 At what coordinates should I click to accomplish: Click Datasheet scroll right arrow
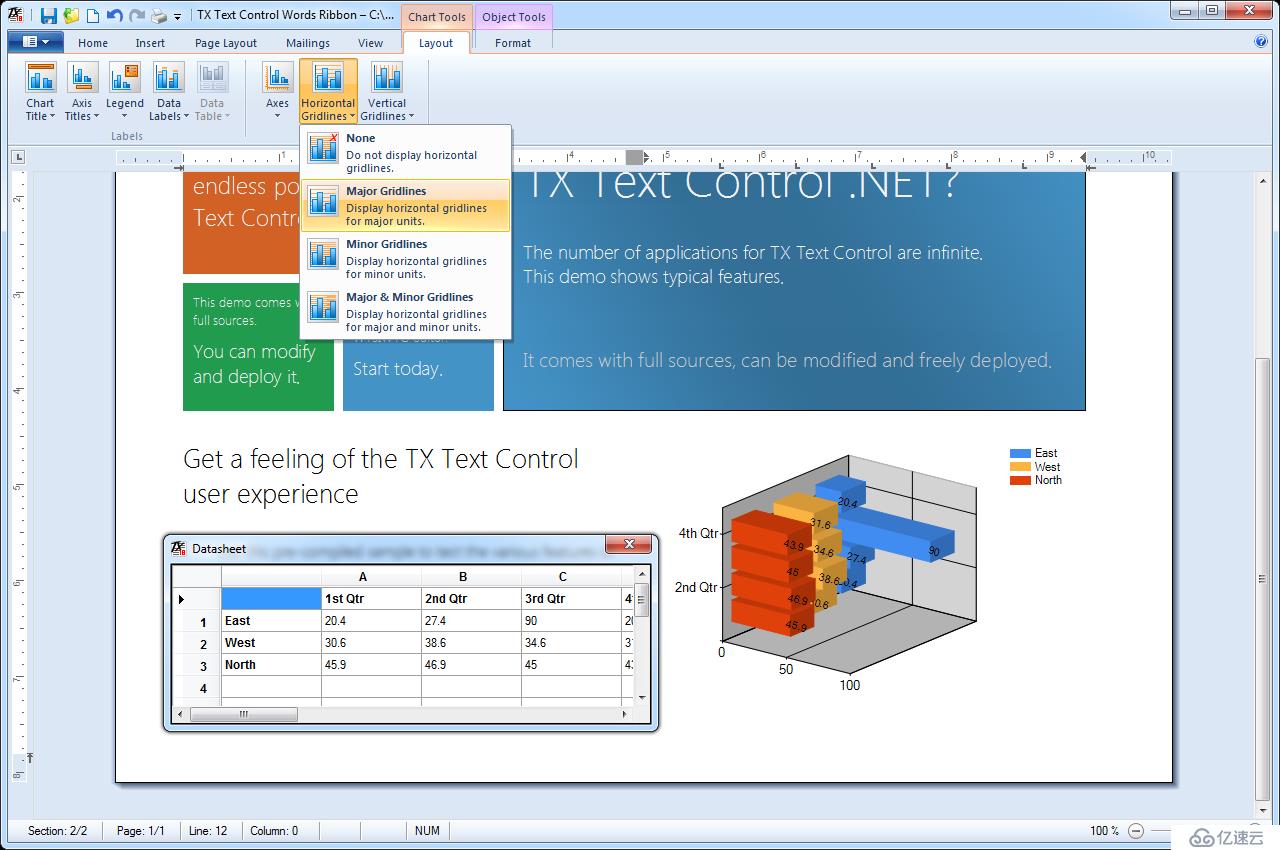click(625, 714)
